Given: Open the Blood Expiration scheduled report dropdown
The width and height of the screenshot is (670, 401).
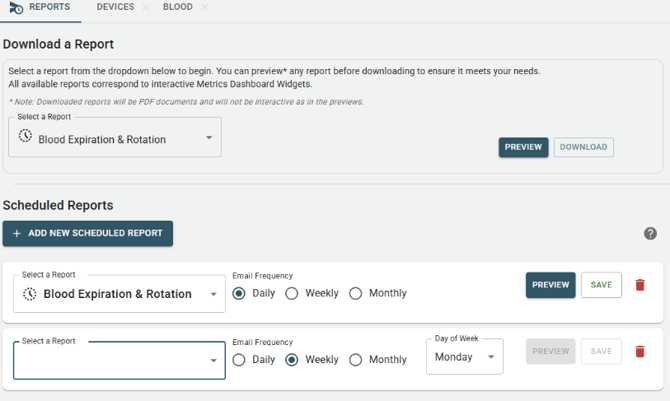Looking at the screenshot, I should point(214,295).
